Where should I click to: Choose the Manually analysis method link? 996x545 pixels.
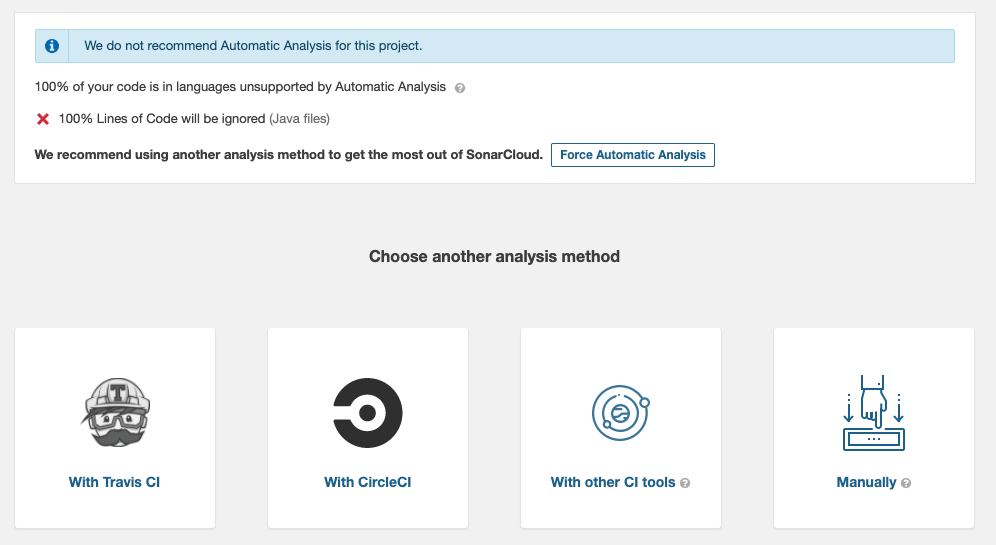(866, 482)
